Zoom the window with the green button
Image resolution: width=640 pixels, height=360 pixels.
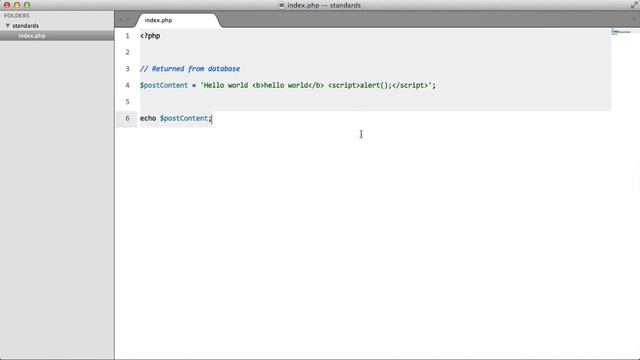click(x=27, y=5)
